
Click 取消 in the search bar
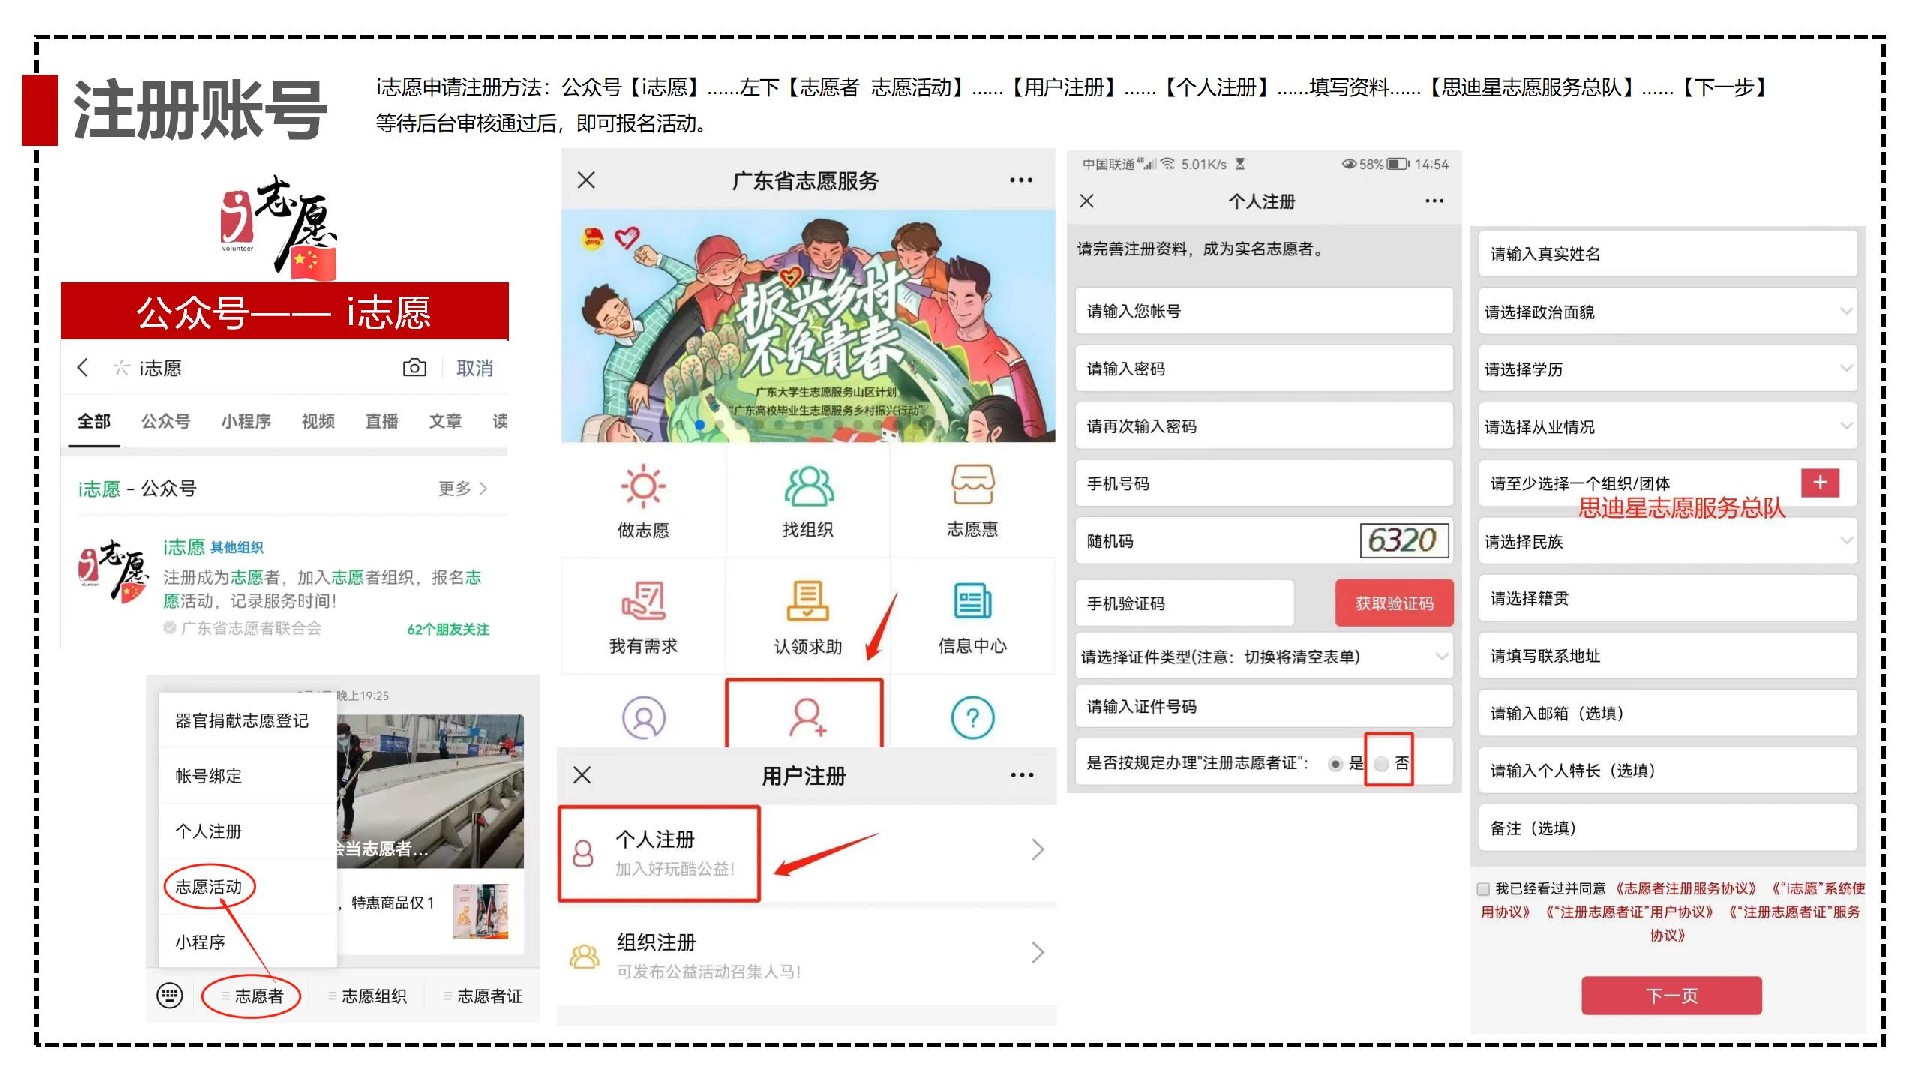coord(475,368)
